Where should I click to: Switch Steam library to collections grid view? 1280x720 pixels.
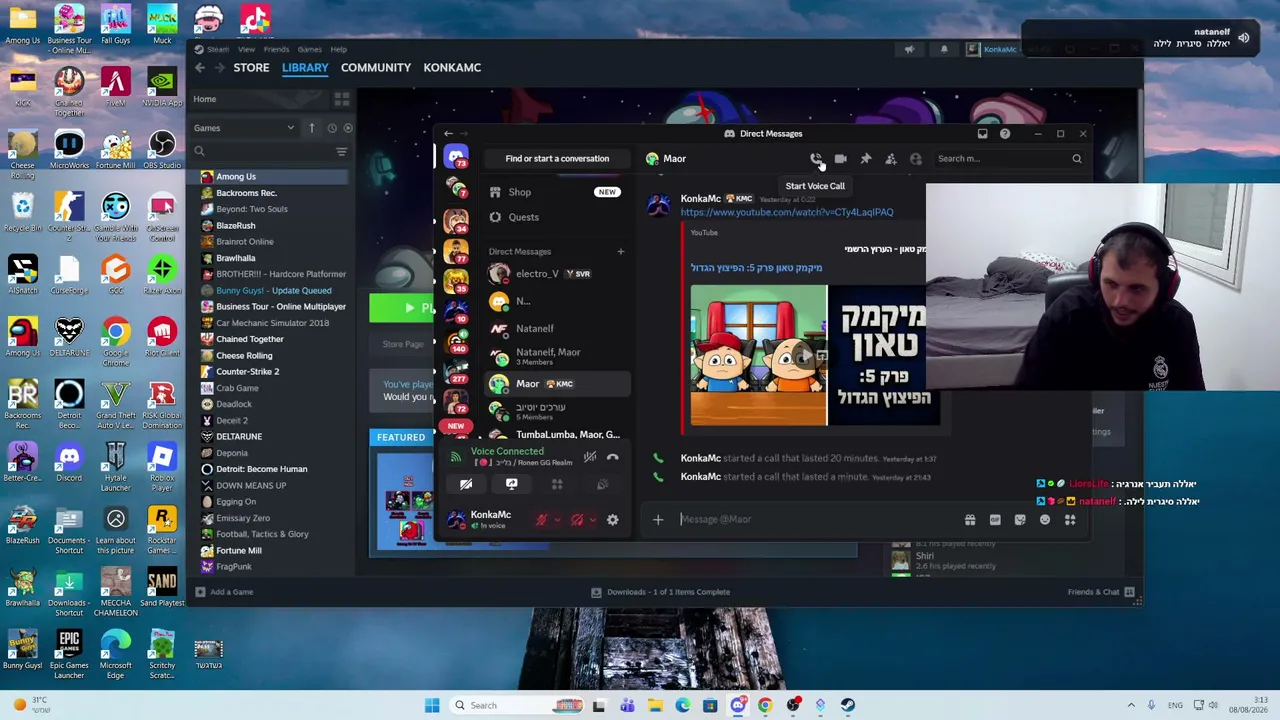342,99
